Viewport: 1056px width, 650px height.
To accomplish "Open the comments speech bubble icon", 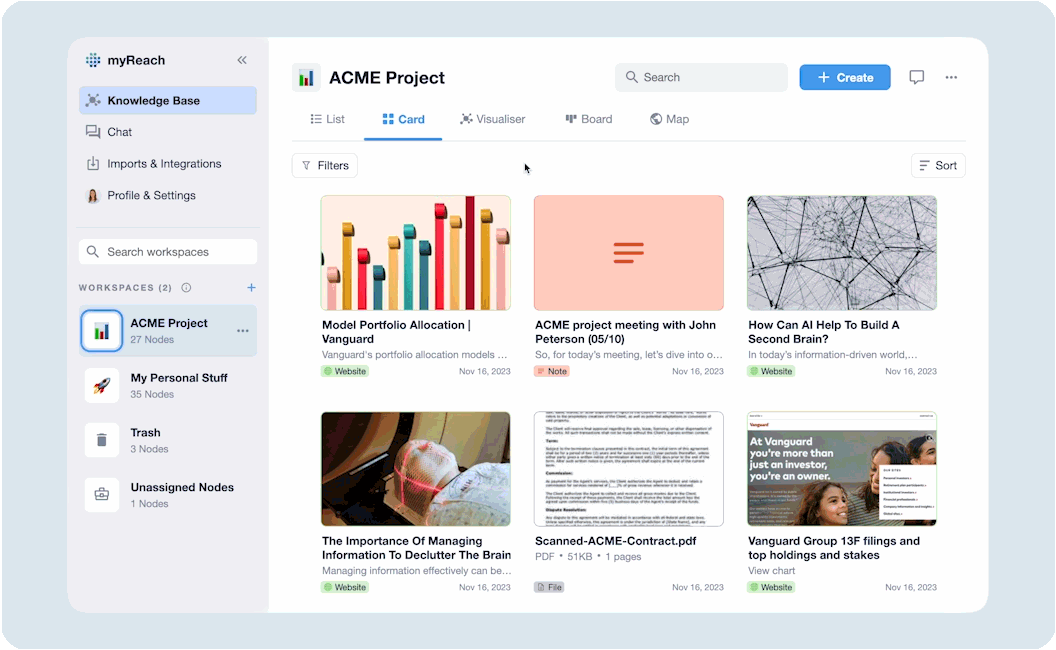I will [x=916, y=77].
